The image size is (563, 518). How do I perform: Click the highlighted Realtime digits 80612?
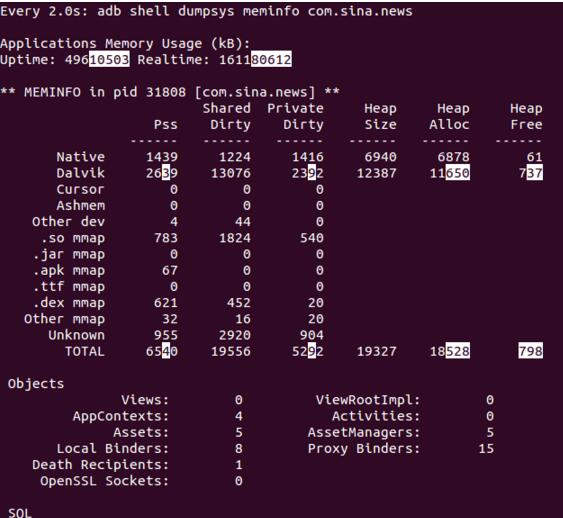point(271,59)
